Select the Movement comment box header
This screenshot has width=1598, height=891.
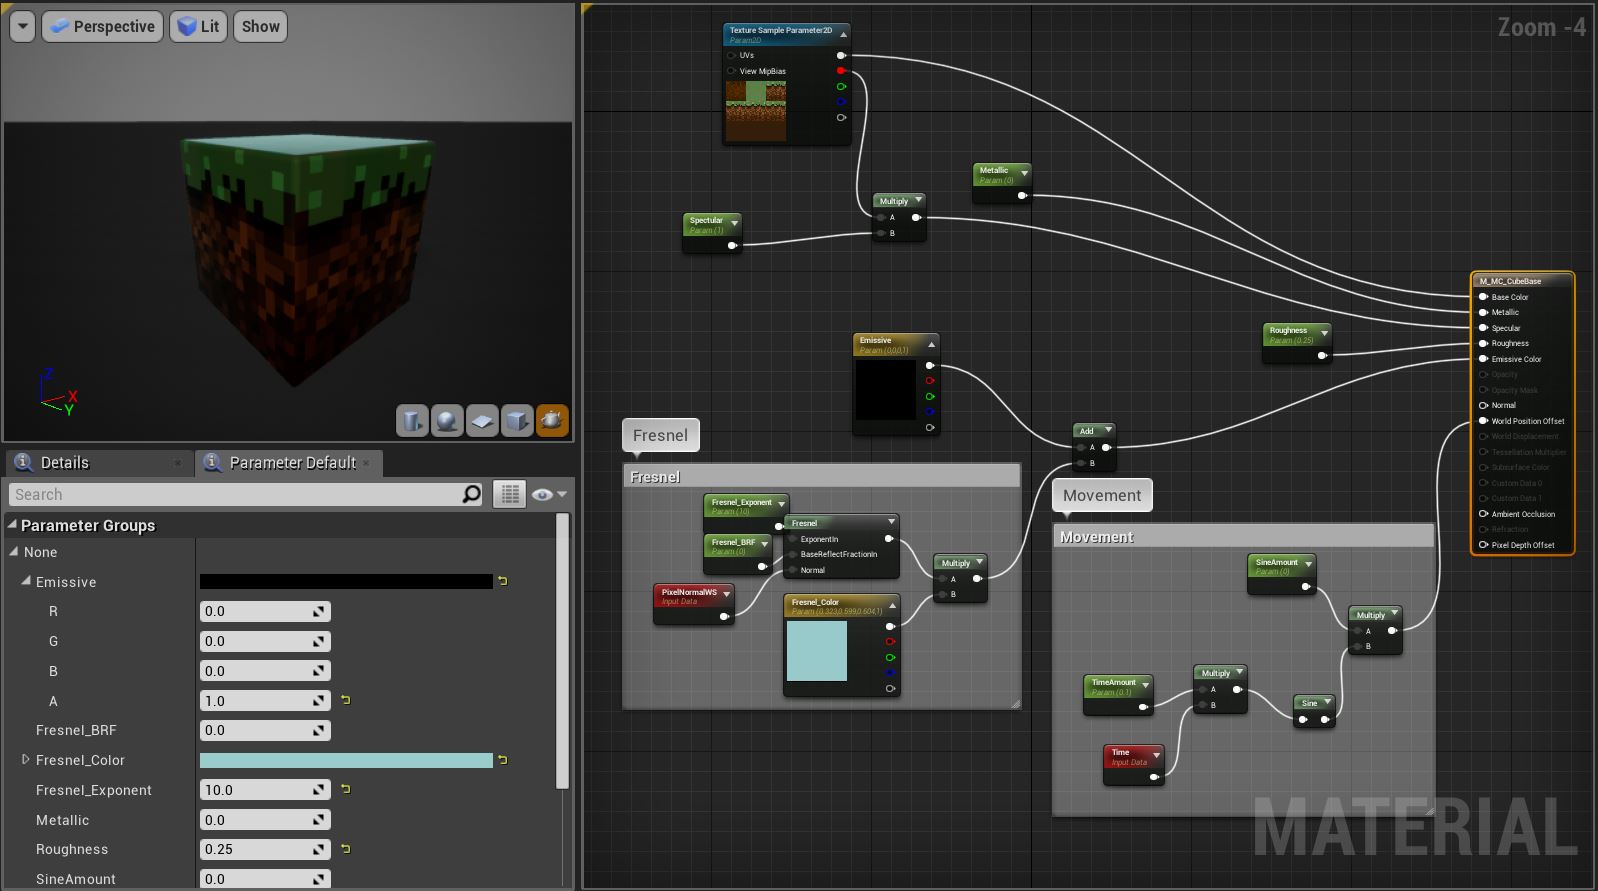pyautogui.click(x=1243, y=536)
